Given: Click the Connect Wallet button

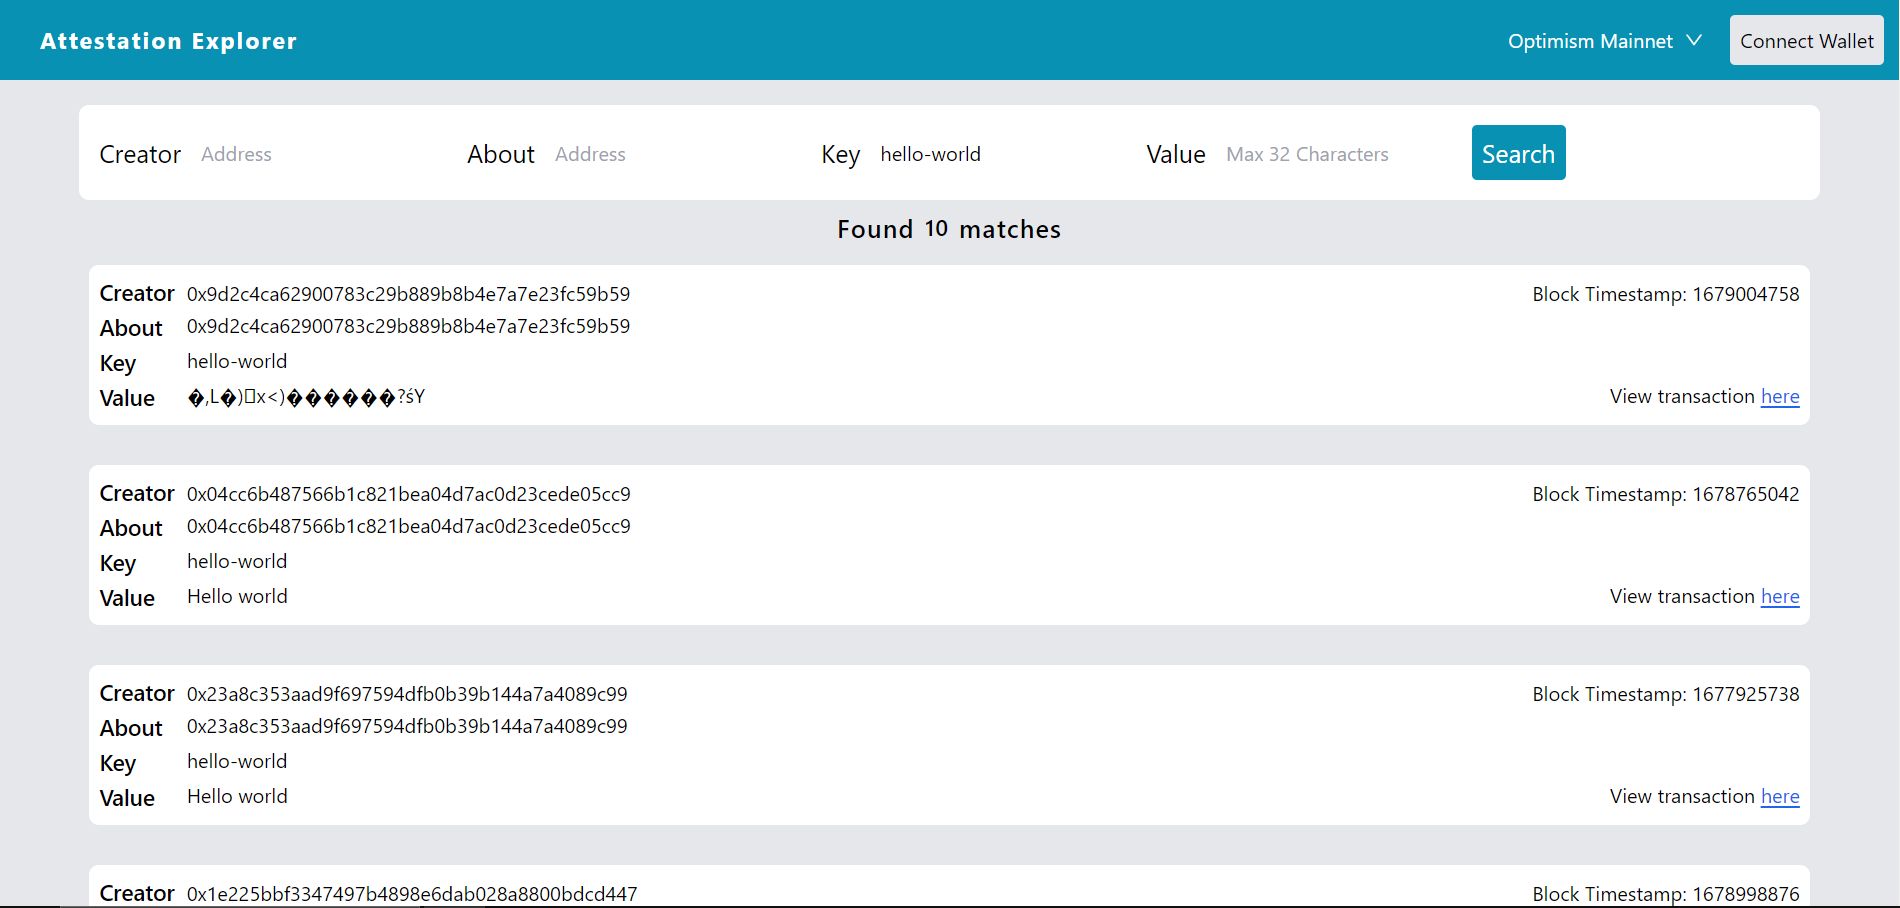Looking at the screenshot, I should 1807,41.
